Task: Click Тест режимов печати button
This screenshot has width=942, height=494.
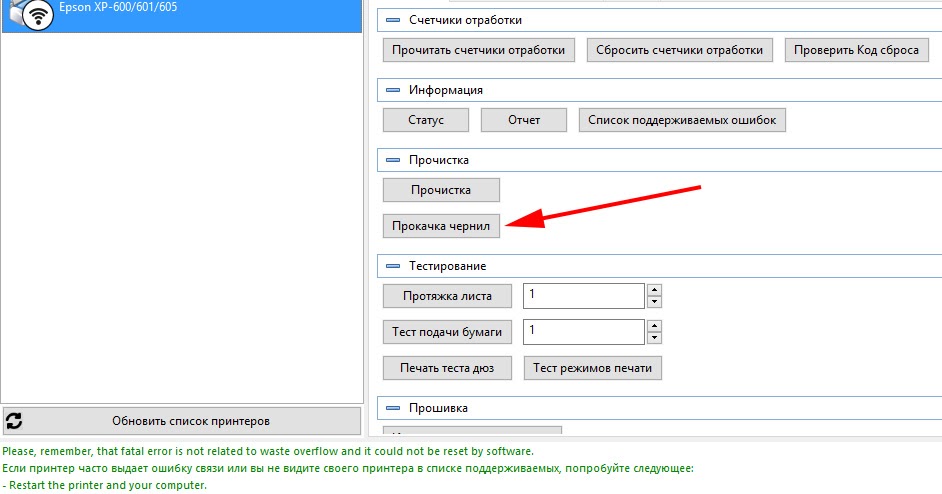Action: coord(592,368)
